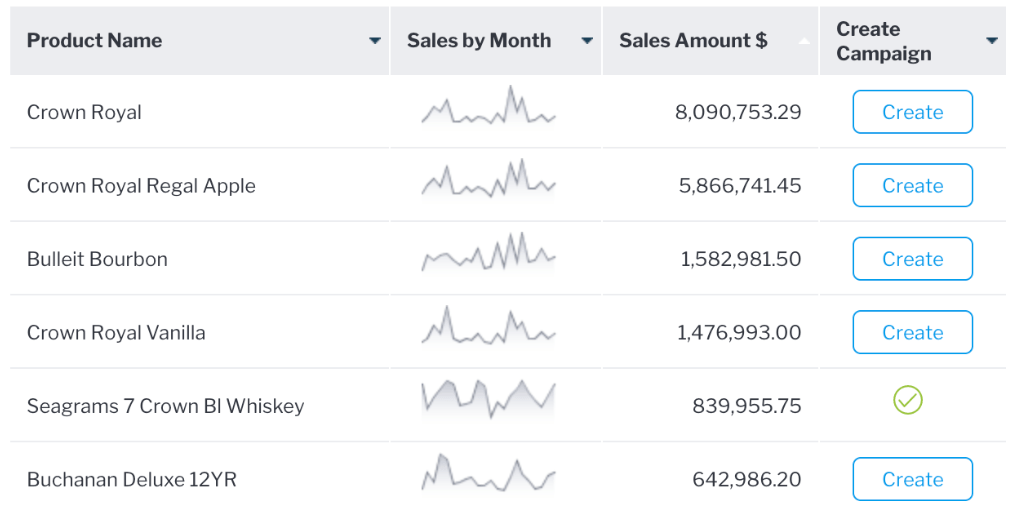Create a campaign for Crown Royal Vanilla
This screenshot has width=1014, height=514.
912,332
